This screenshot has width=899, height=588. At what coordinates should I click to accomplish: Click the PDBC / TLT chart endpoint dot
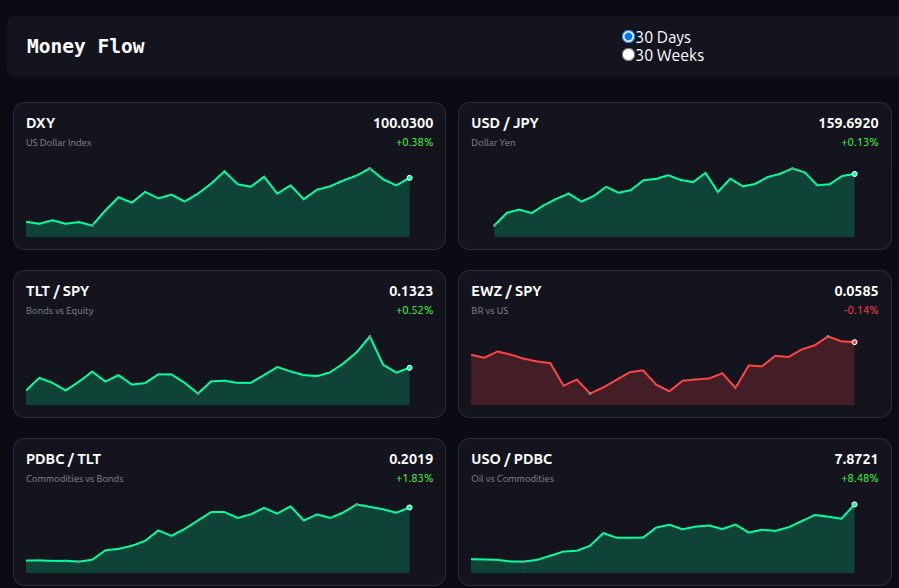tap(409, 508)
